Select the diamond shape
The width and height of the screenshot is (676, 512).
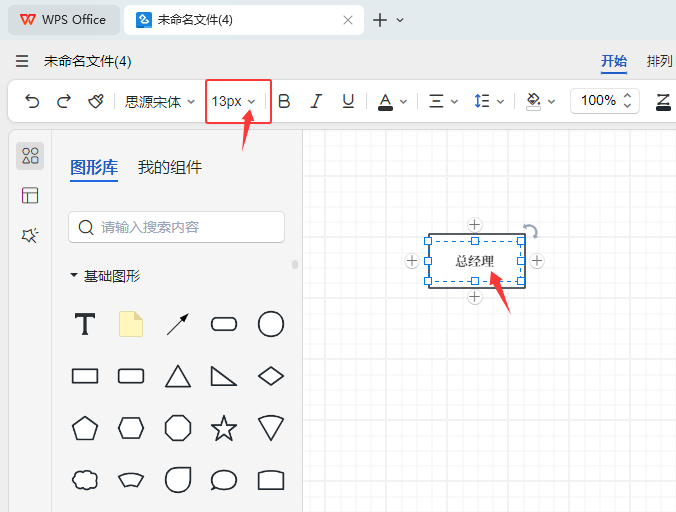coord(271,376)
